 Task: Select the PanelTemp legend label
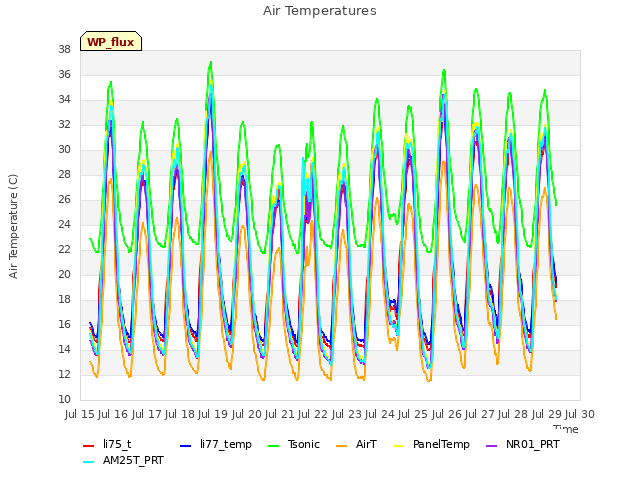pos(441,444)
